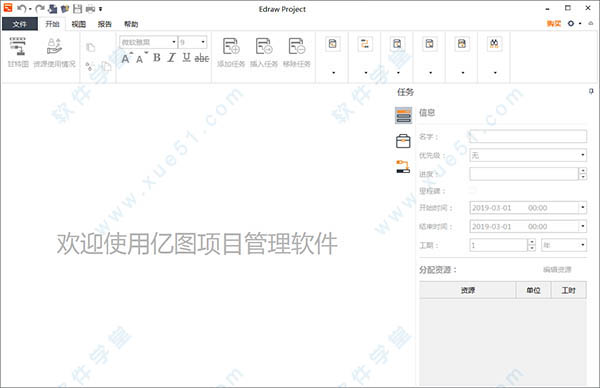Click the increase font size A icon
This screenshot has width=600, height=388.
[127, 58]
